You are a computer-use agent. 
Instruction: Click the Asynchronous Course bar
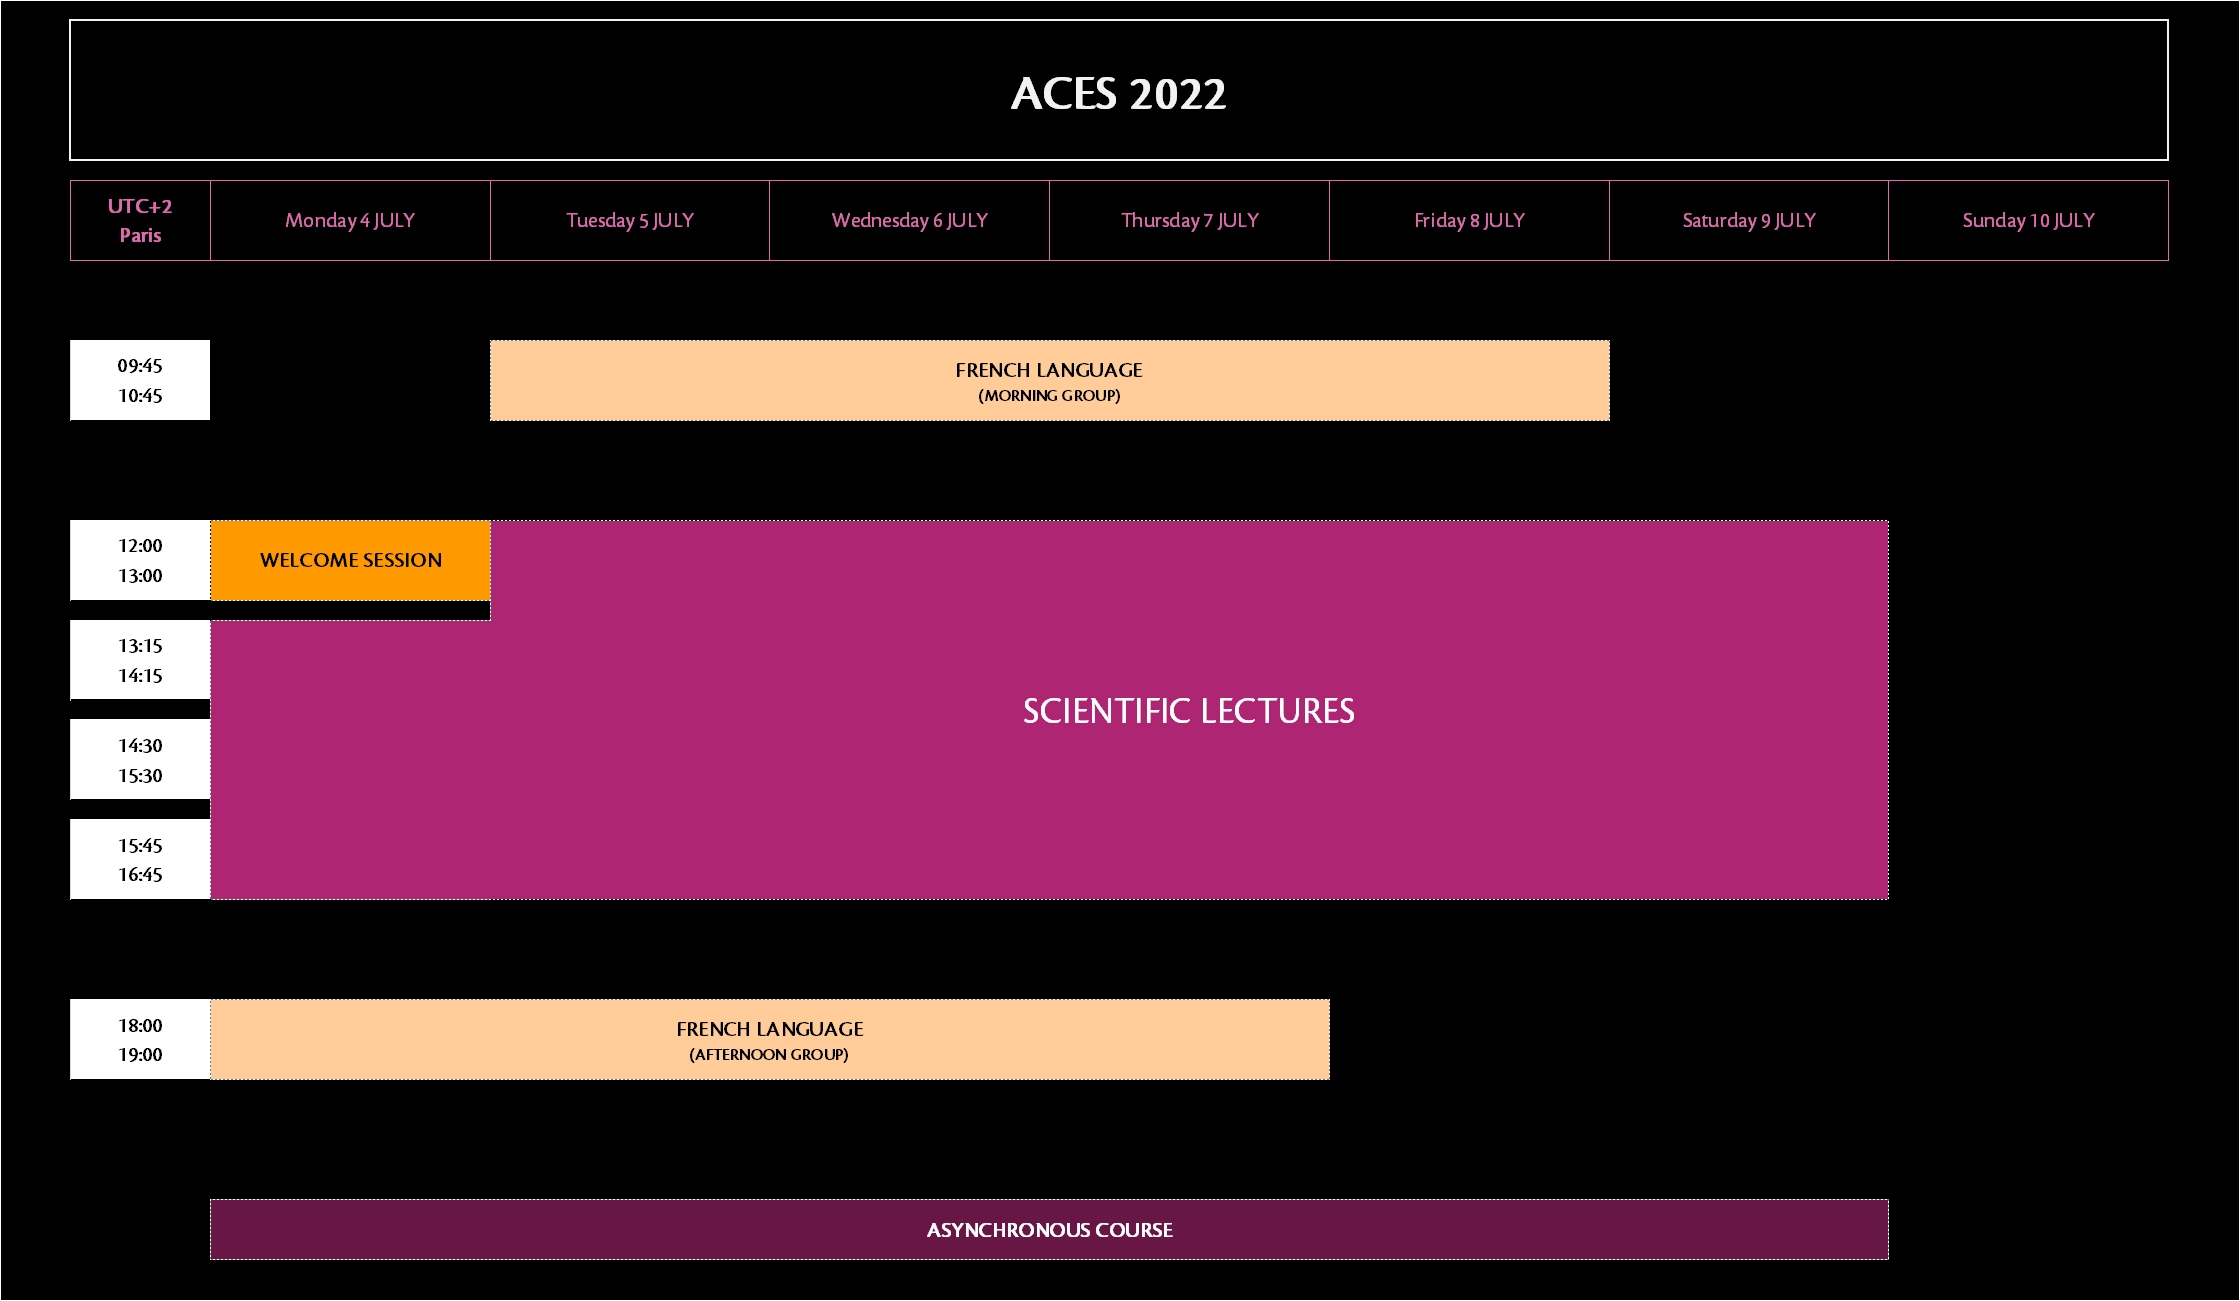point(1049,1230)
